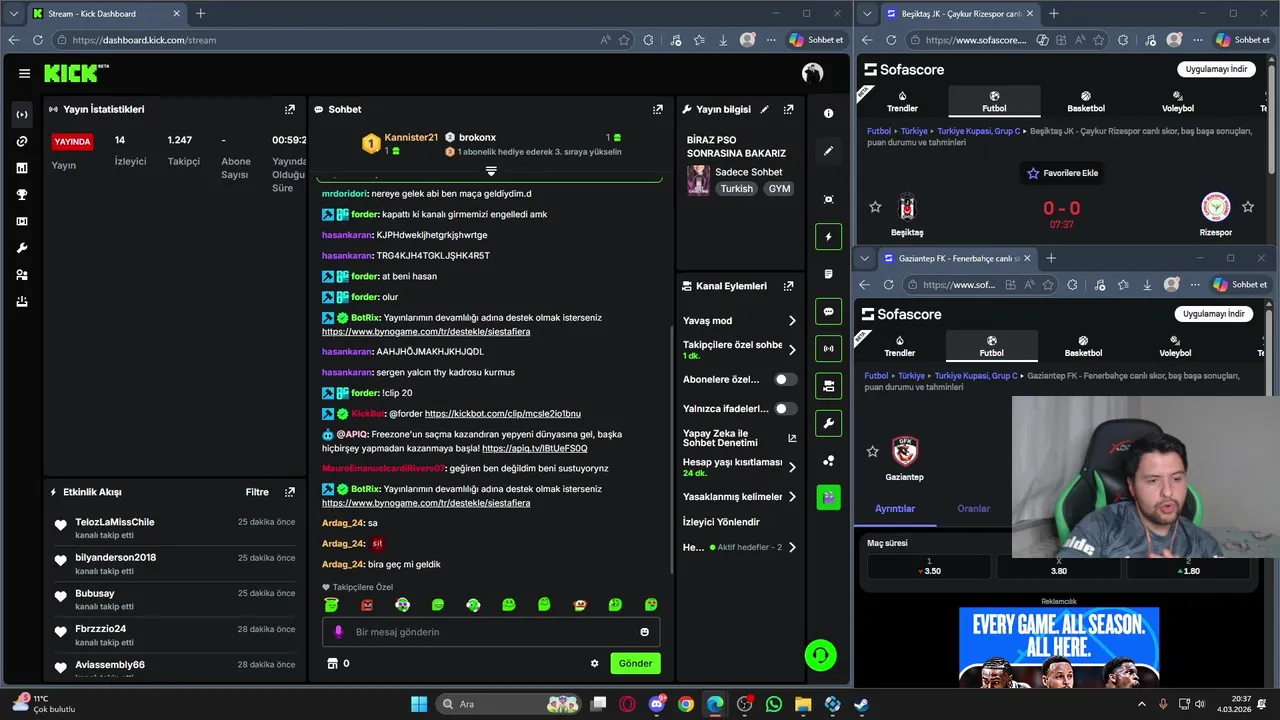Viewport: 1280px width, 720px height.
Task: Open wrench settings icon in left sidebar
Action: [x=22, y=248]
